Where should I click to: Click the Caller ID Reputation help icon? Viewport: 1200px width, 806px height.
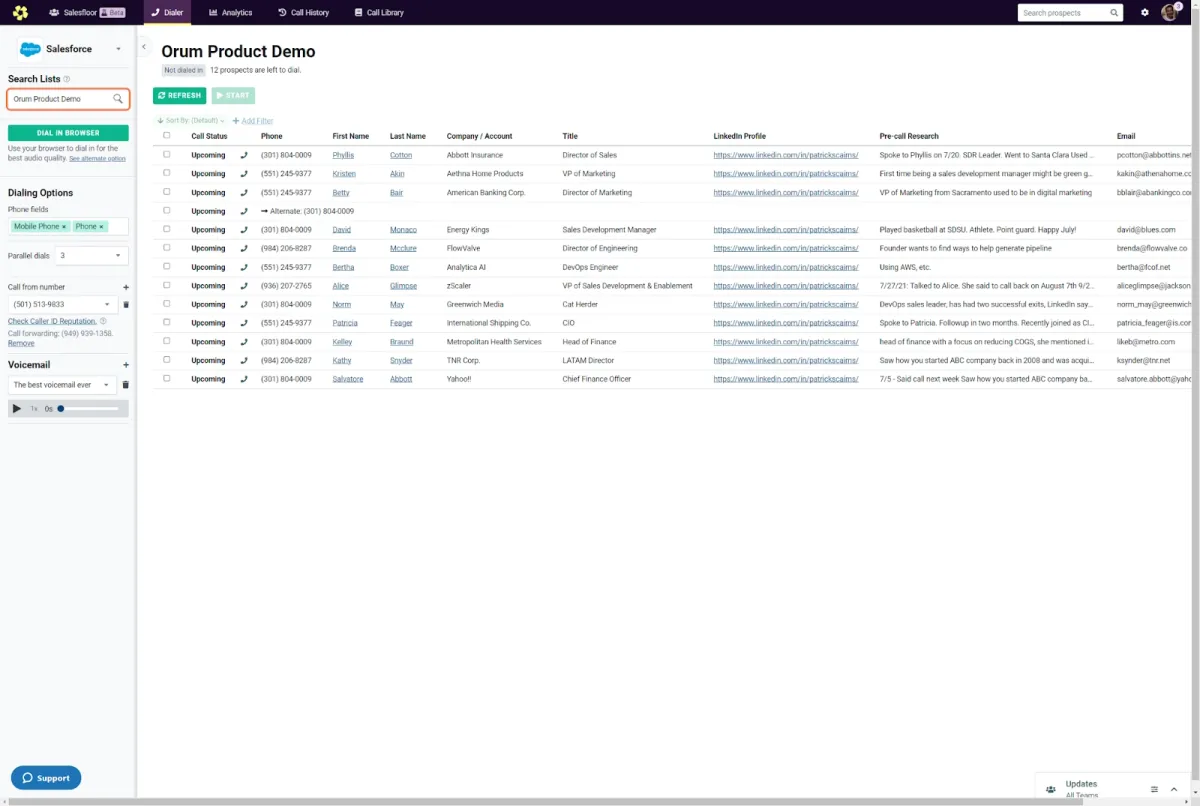click(x=103, y=321)
